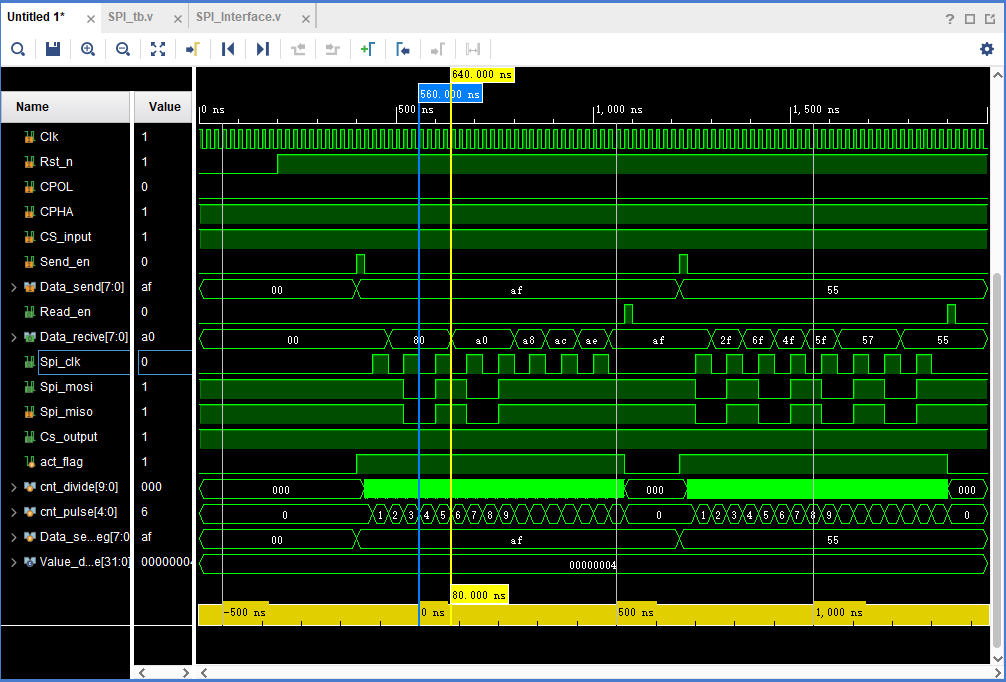Click the 00000004 bus value in waveform
Image resolution: width=1006 pixels, height=682 pixels.
point(593,565)
